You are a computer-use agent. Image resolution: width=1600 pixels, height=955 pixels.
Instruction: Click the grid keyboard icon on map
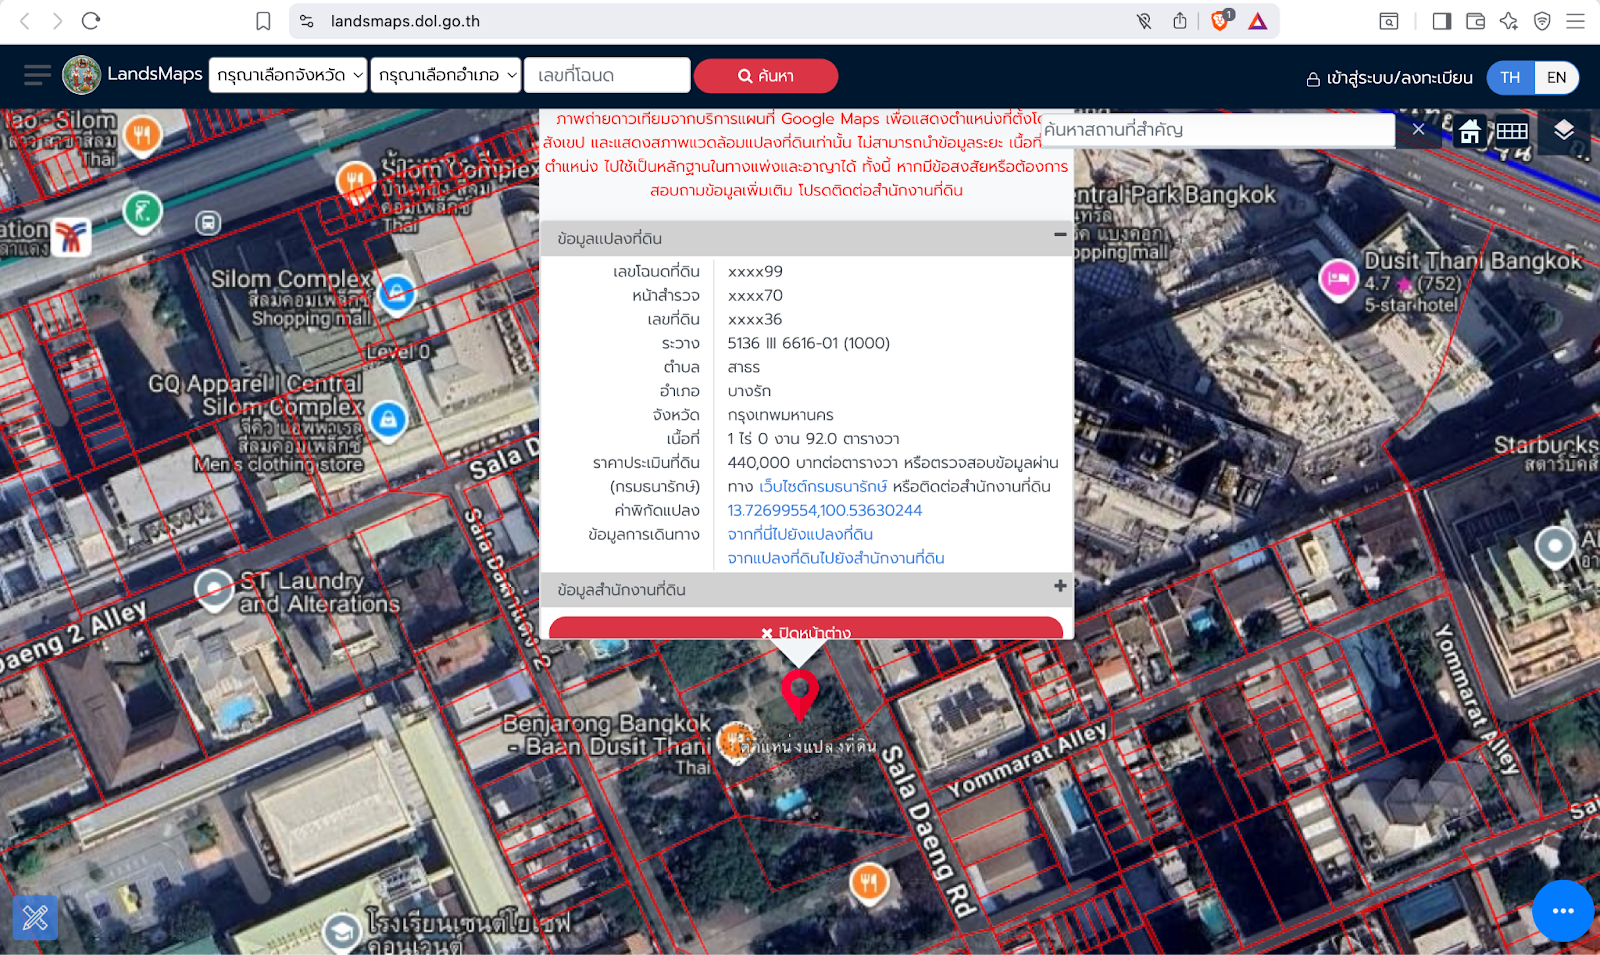(x=1511, y=131)
